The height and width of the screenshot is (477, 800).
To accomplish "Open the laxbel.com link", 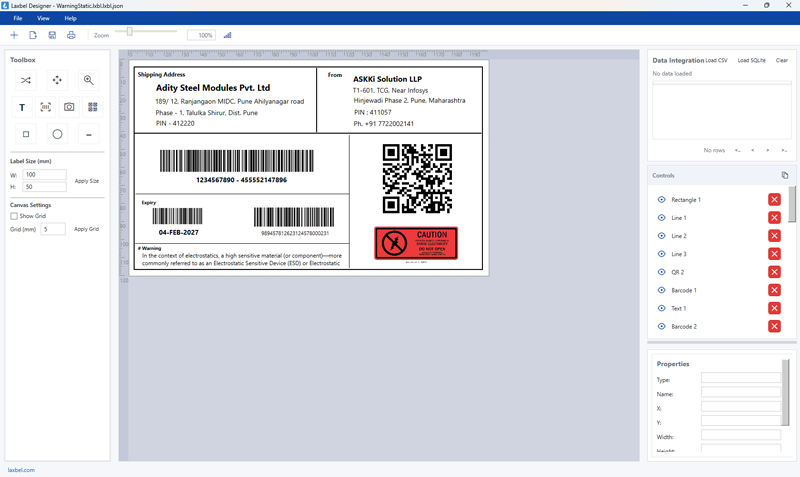I will point(21,470).
